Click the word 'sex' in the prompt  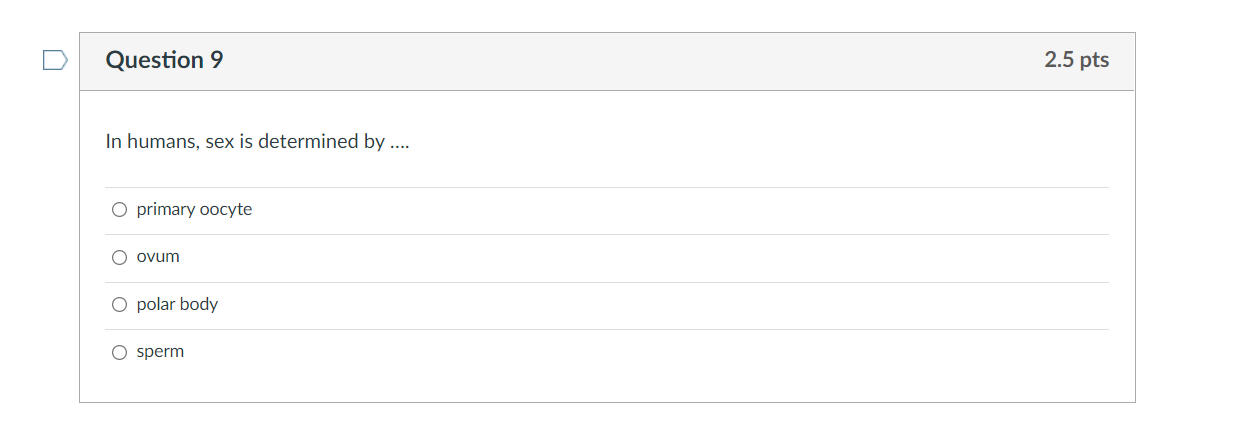pos(219,142)
